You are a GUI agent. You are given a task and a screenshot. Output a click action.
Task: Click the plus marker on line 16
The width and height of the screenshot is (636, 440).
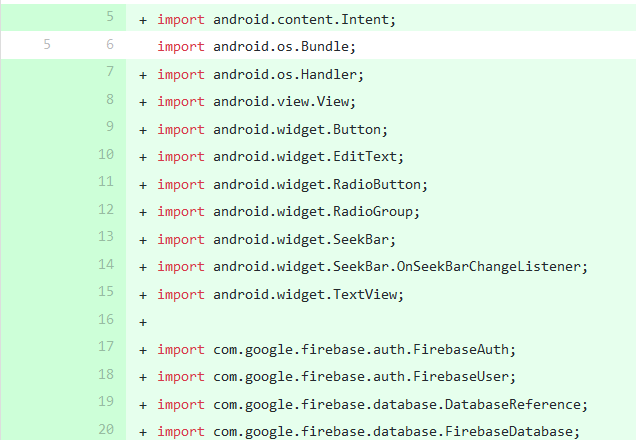143,322
